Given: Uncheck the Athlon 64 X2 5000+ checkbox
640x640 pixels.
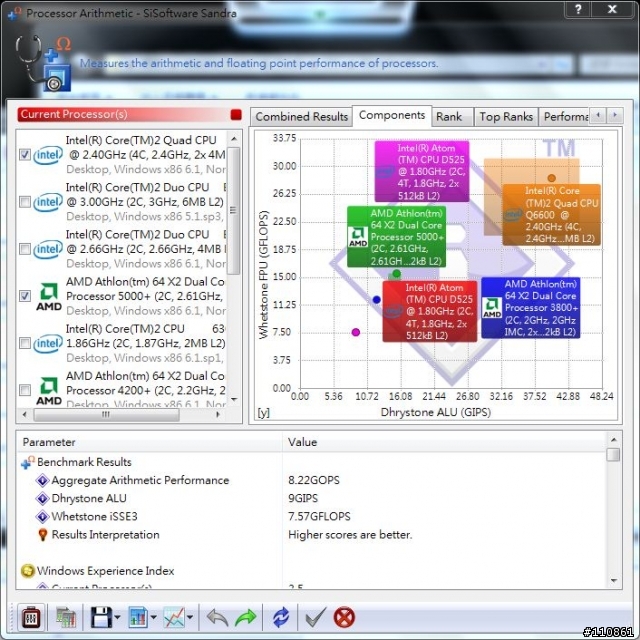Looking at the screenshot, I should point(25,296).
